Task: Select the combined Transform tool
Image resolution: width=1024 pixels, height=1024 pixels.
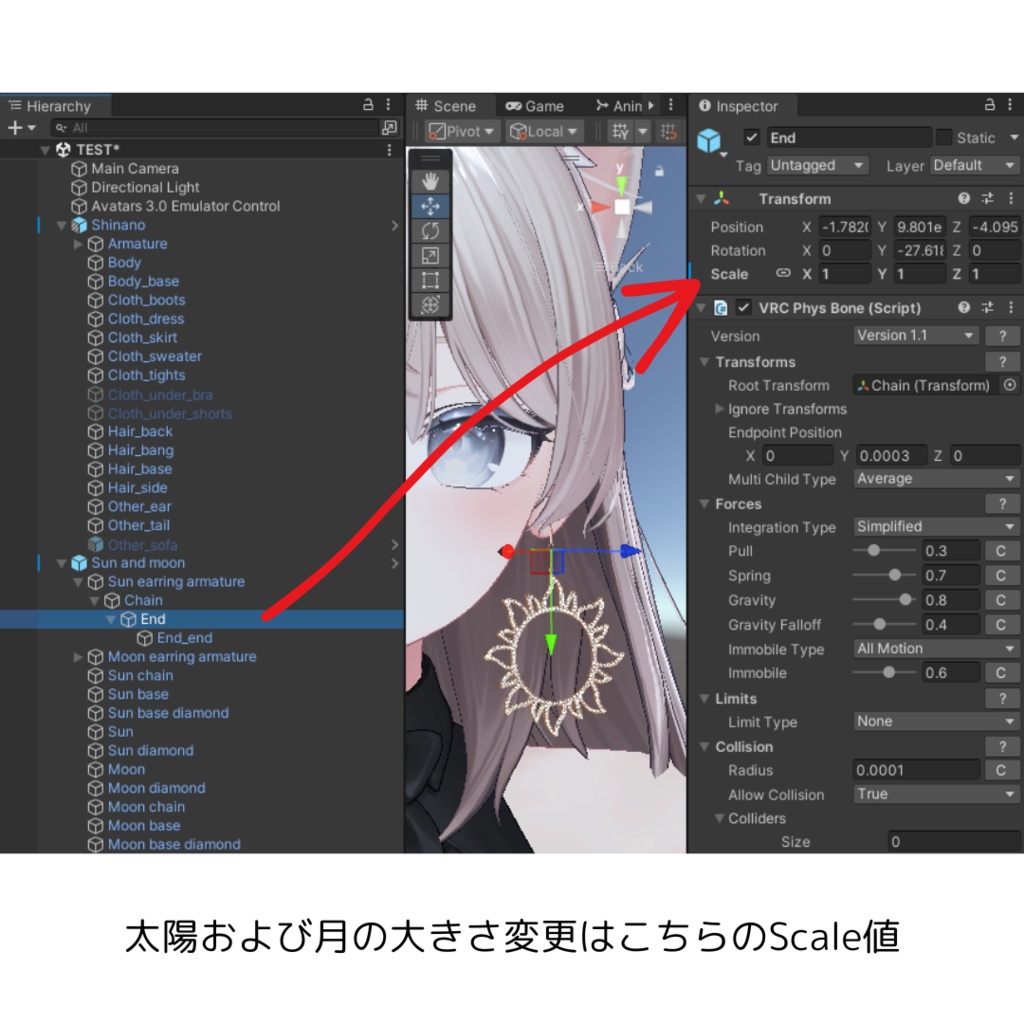Action: (x=430, y=305)
